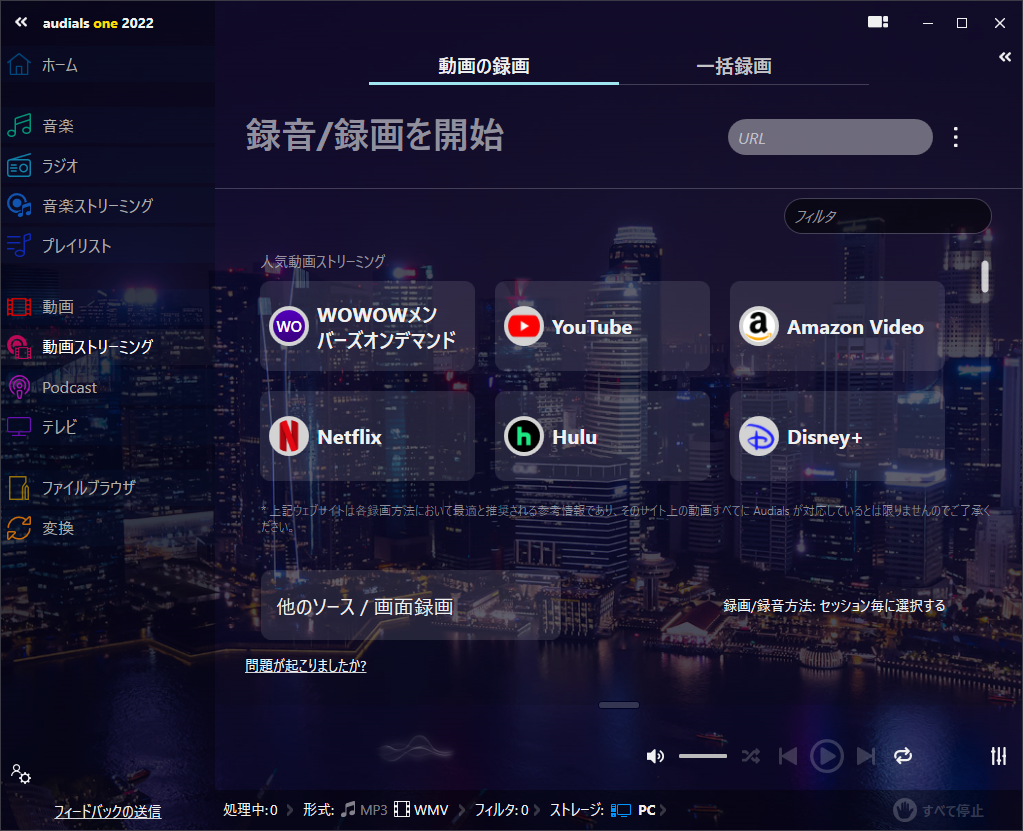Skip to the previous track
This screenshot has width=1023, height=831.
pos(787,756)
